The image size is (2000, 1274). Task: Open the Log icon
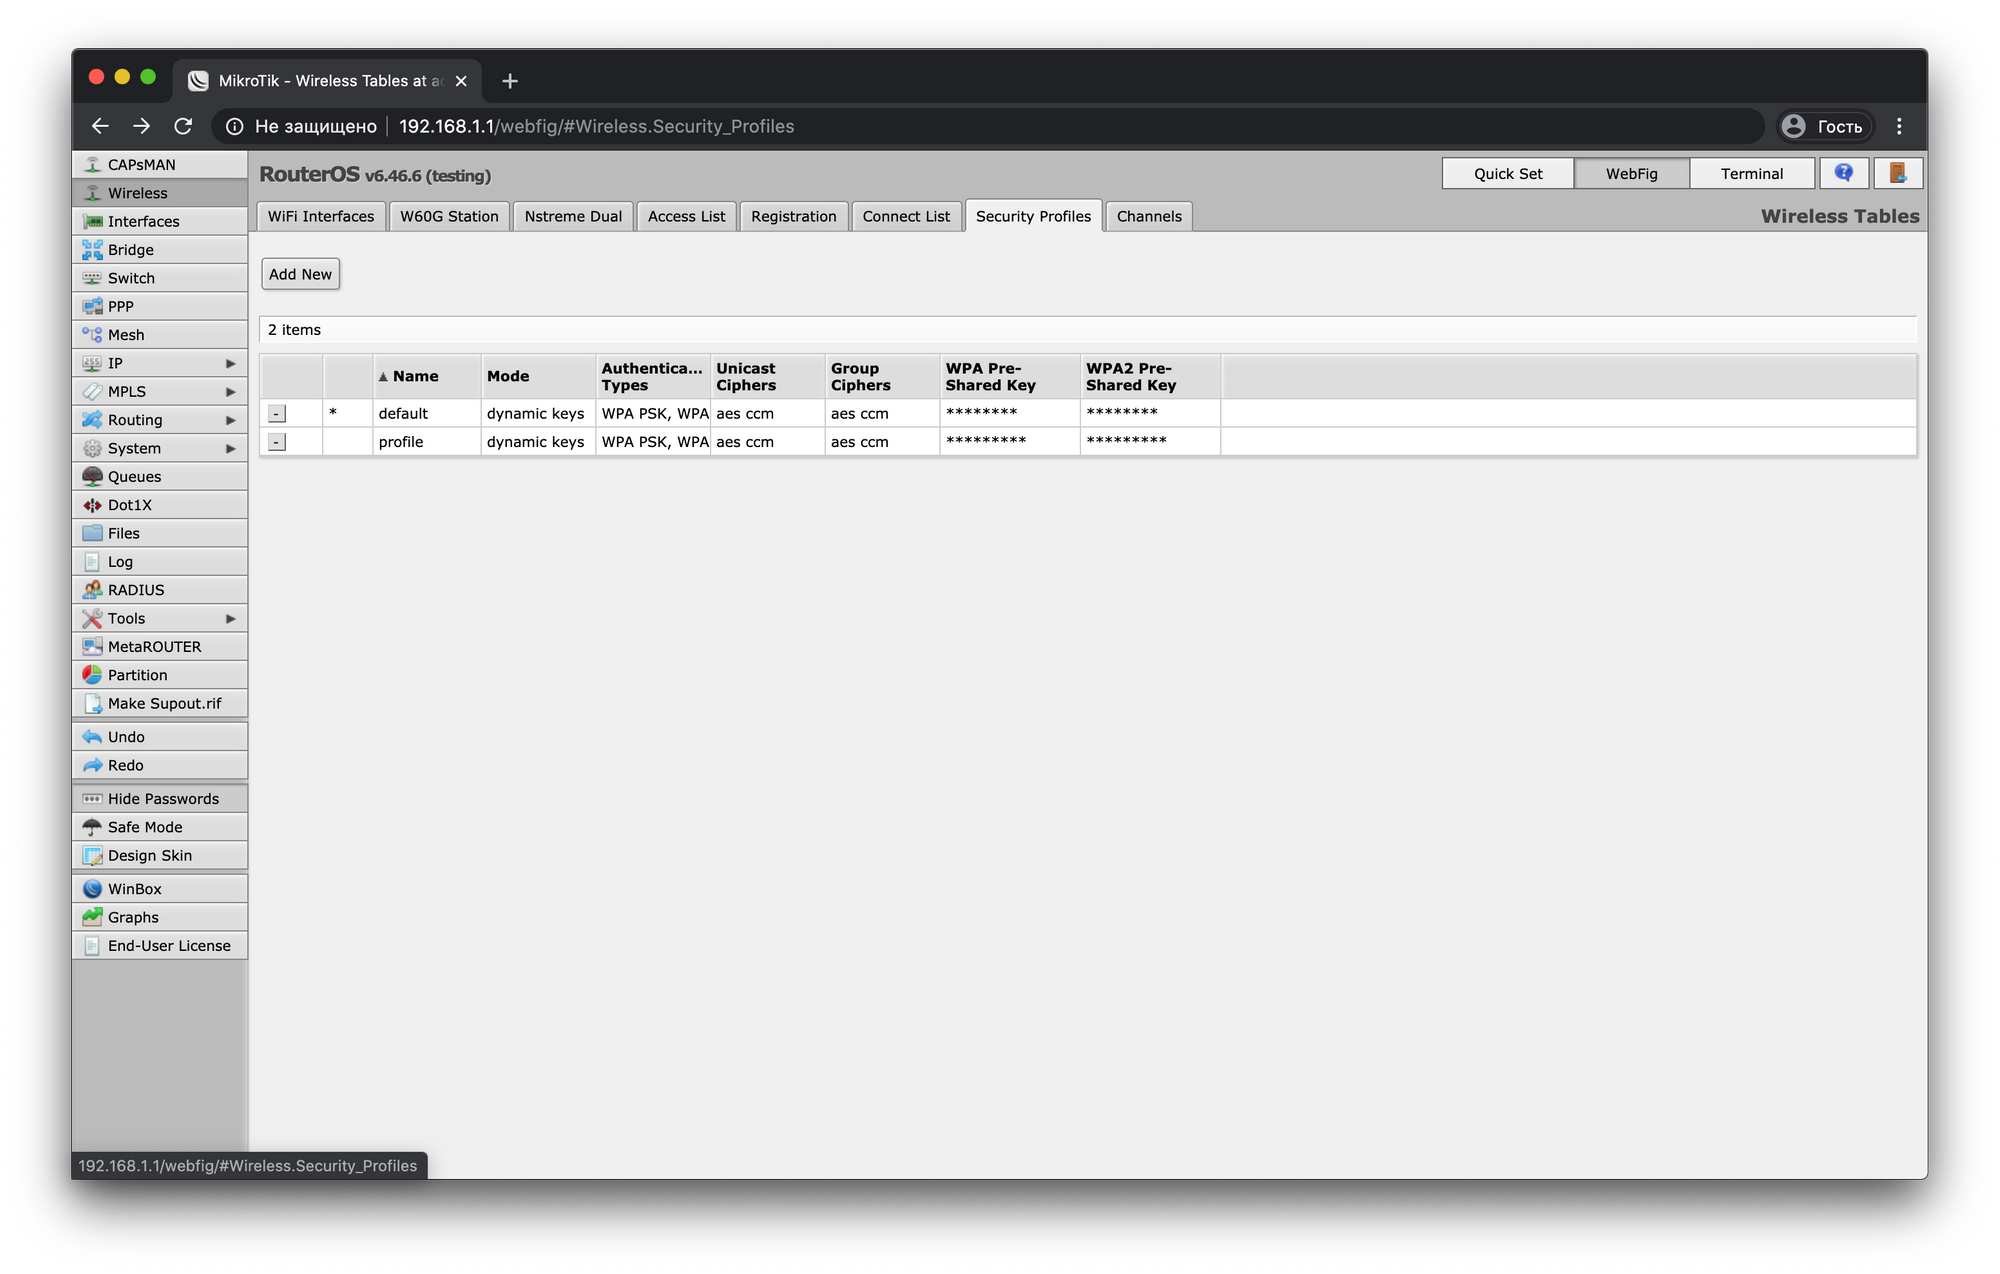click(x=93, y=562)
